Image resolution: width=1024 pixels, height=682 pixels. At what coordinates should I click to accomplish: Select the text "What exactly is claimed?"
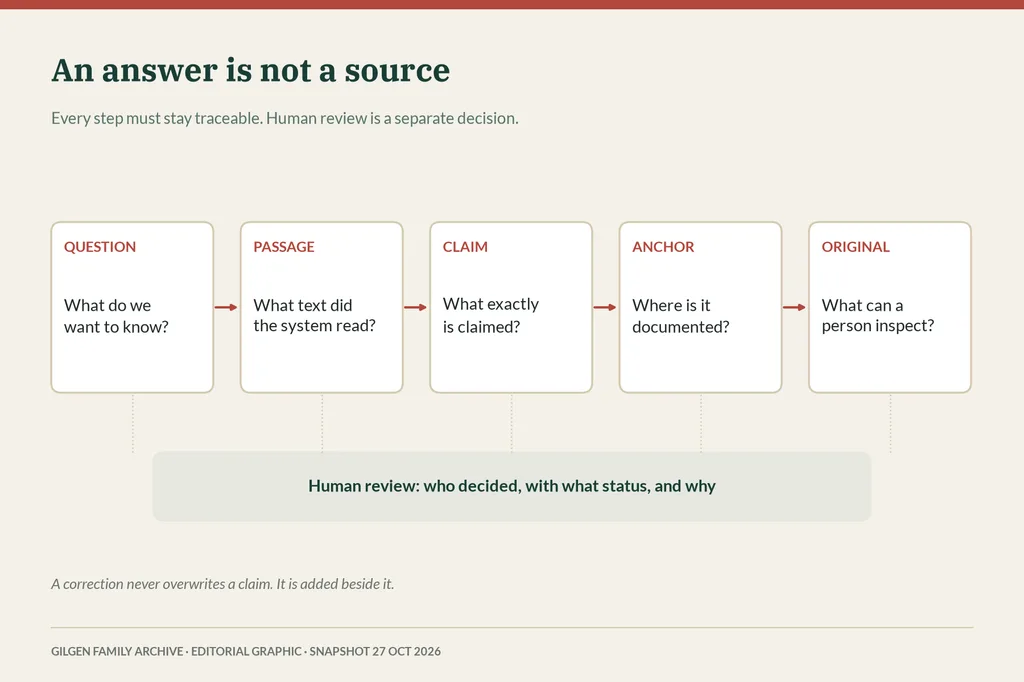pos(491,316)
